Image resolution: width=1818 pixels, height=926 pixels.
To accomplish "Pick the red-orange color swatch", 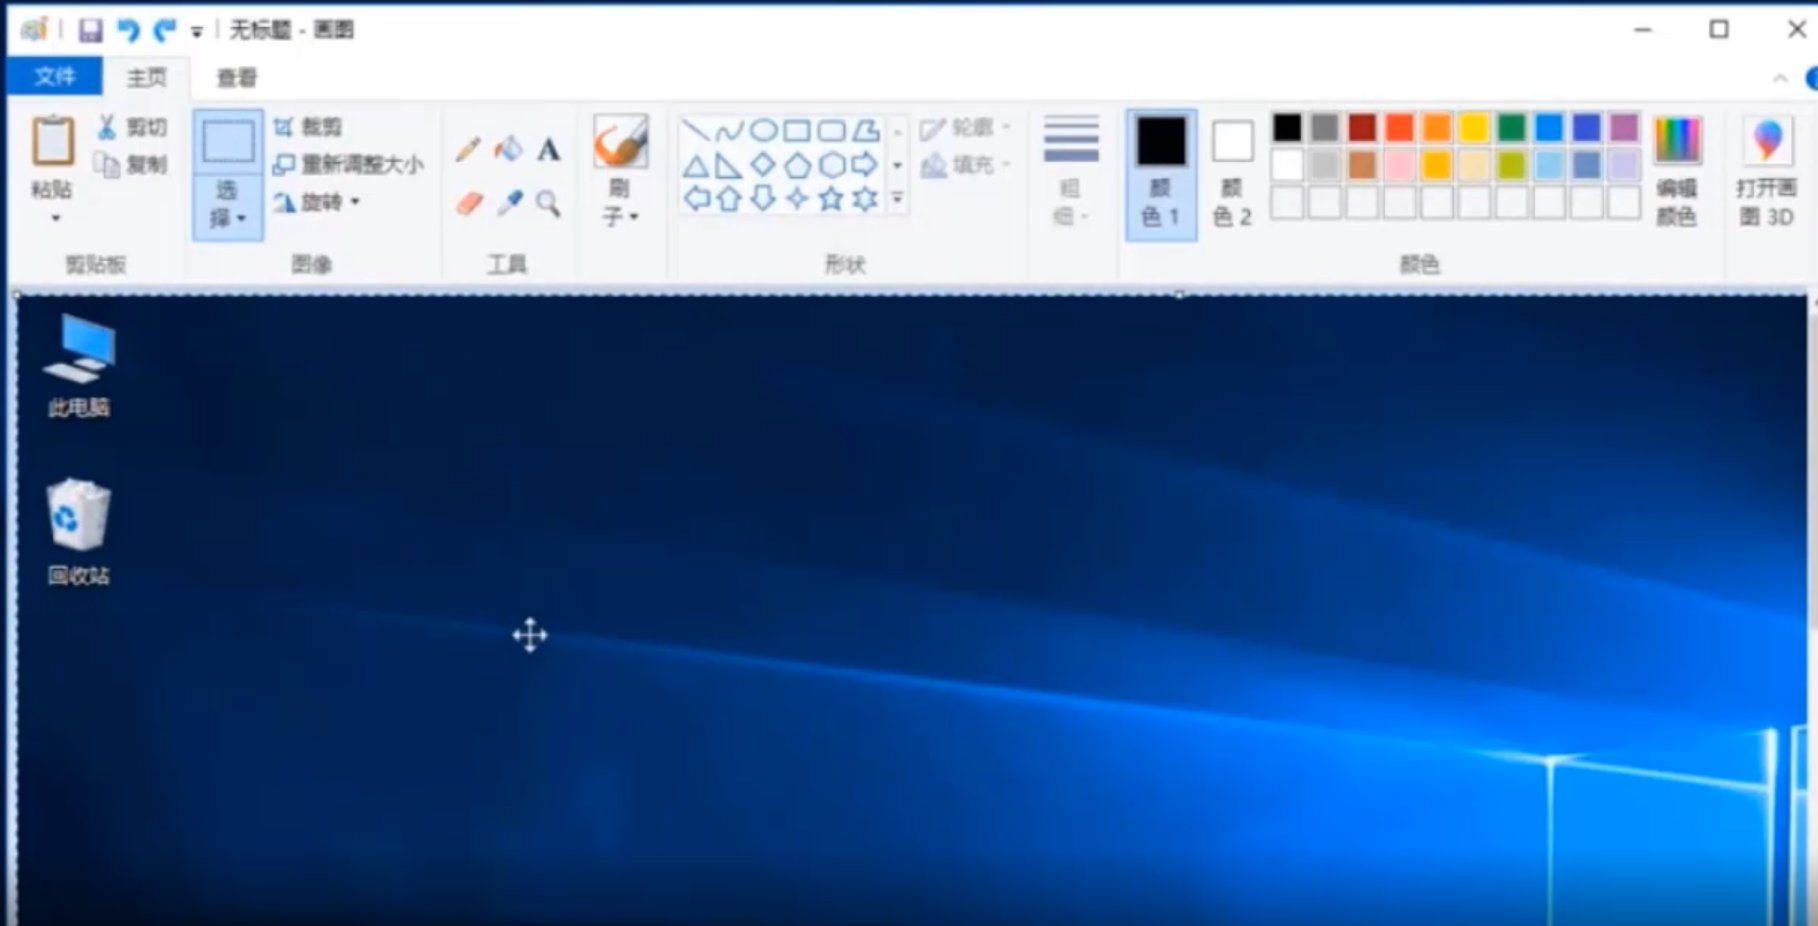I will 1399,128.
